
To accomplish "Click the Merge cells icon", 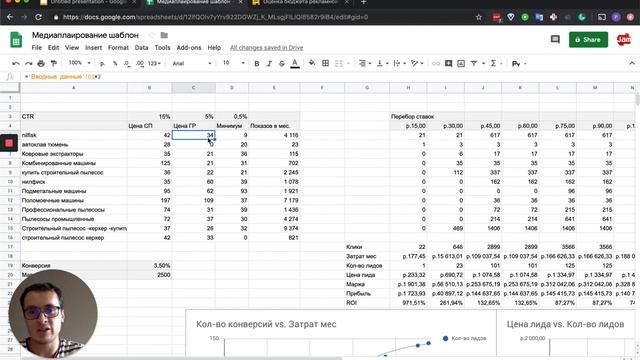I will click(x=339, y=63).
